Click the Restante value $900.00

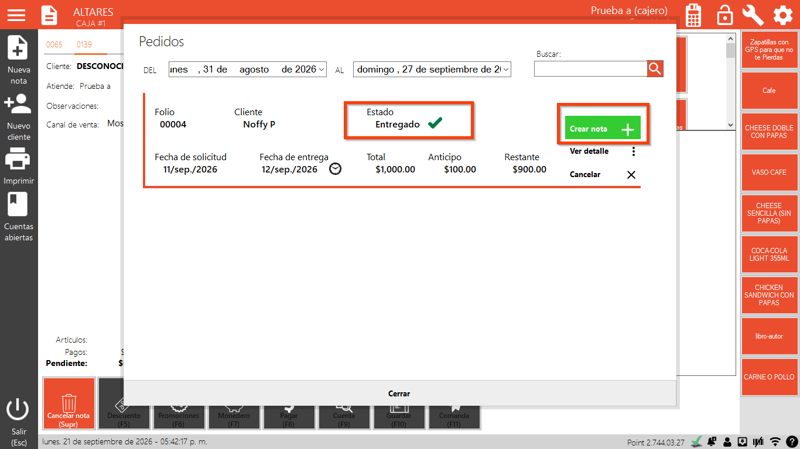coord(530,169)
